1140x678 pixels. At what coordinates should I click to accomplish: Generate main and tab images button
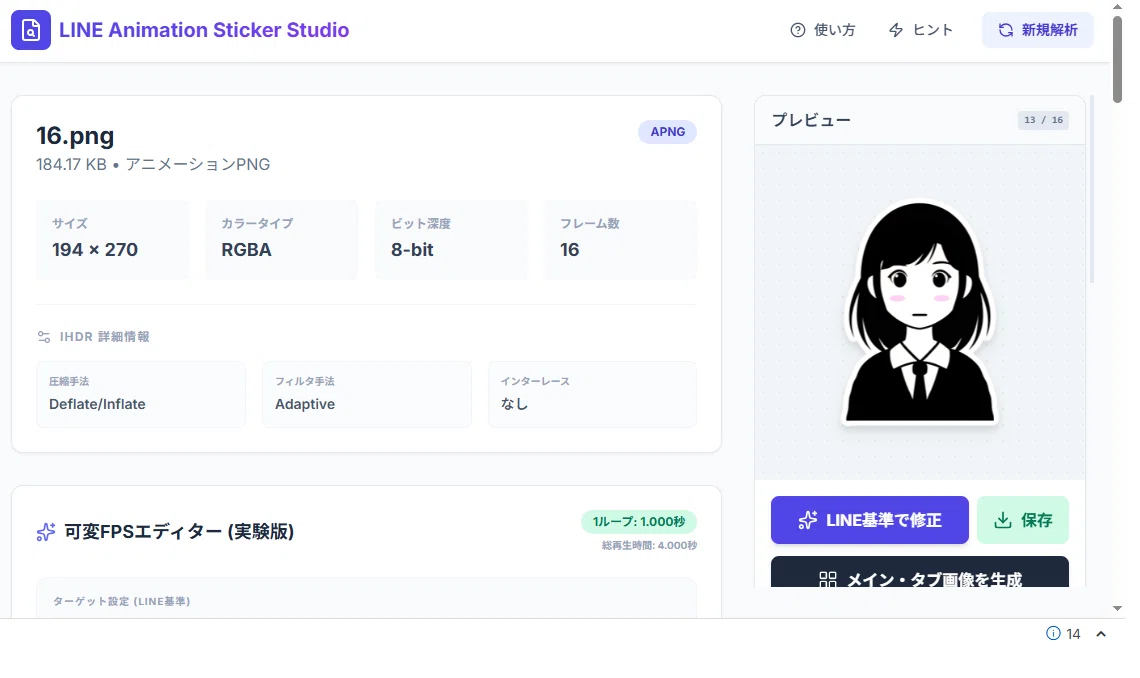(x=920, y=573)
